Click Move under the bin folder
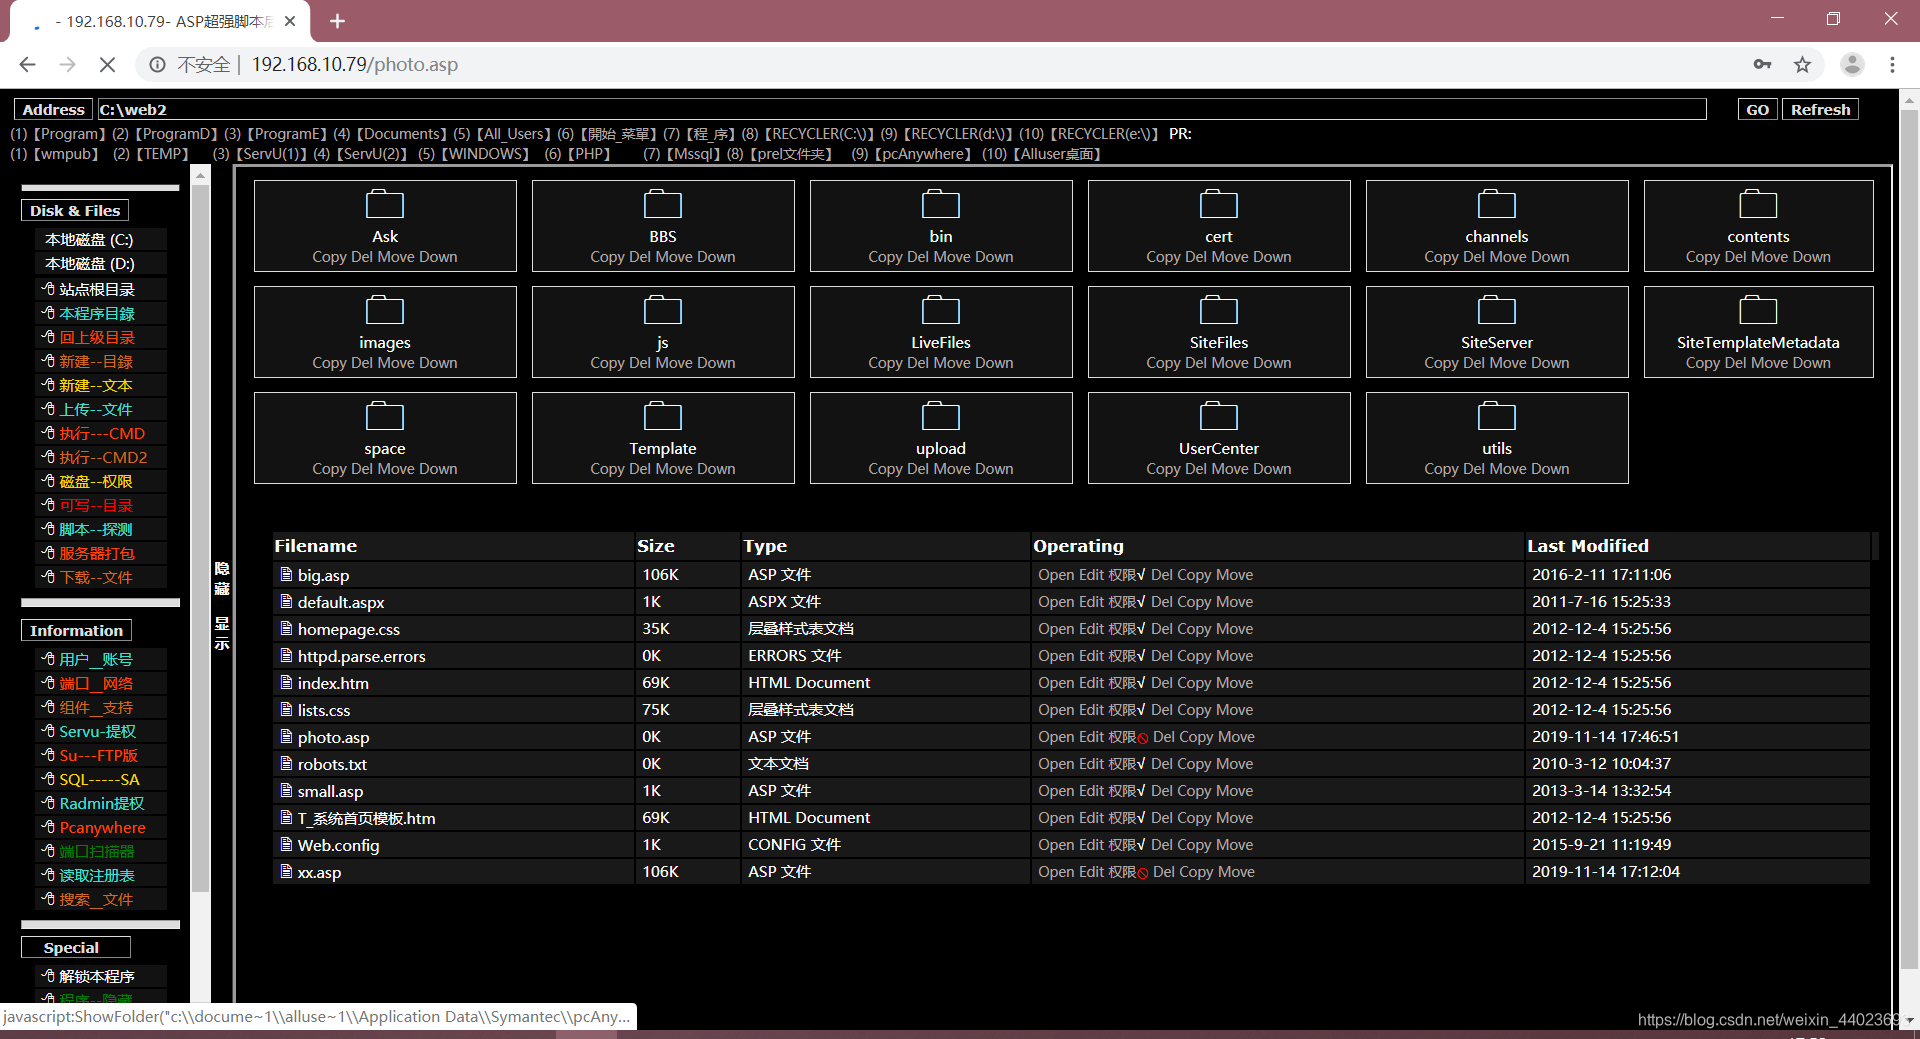Viewport: 1920px width, 1039px height. (x=952, y=257)
